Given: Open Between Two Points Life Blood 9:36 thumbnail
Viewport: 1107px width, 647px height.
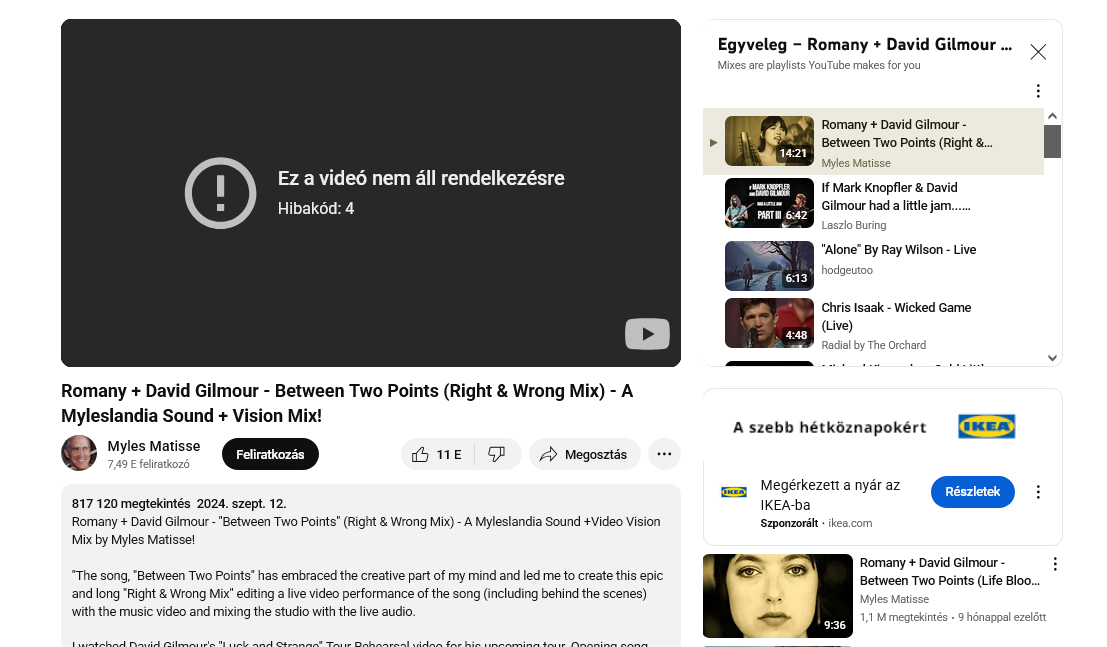Looking at the screenshot, I should pyautogui.click(x=777, y=596).
